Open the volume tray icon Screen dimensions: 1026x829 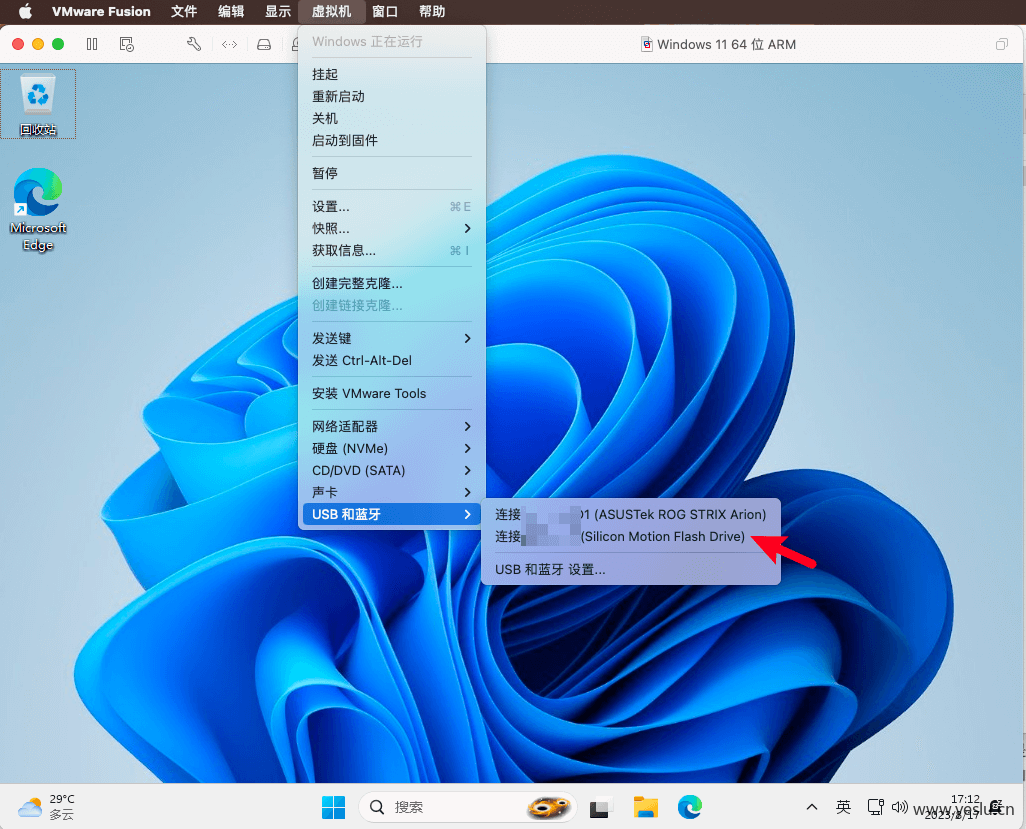[x=899, y=807]
